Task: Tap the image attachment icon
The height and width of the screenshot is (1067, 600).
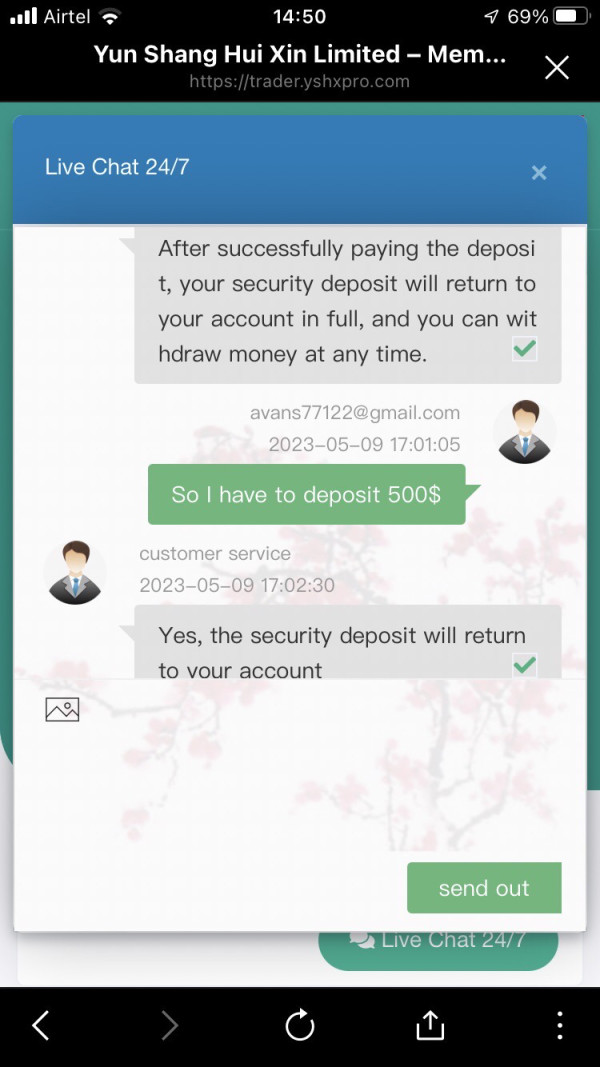Action: [x=63, y=709]
